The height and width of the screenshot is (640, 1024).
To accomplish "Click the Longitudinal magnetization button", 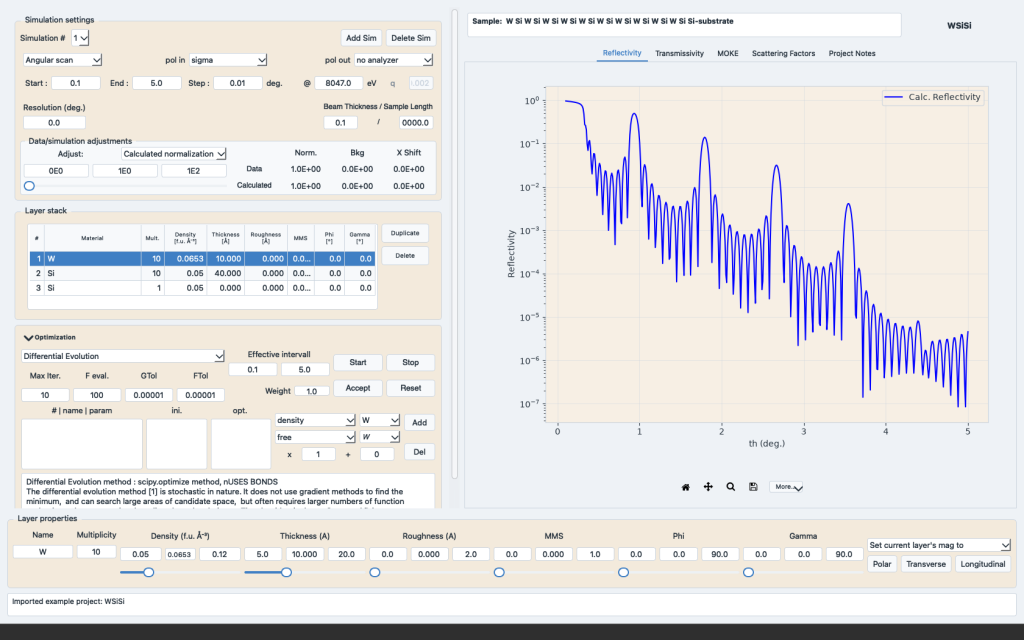I will click(982, 564).
